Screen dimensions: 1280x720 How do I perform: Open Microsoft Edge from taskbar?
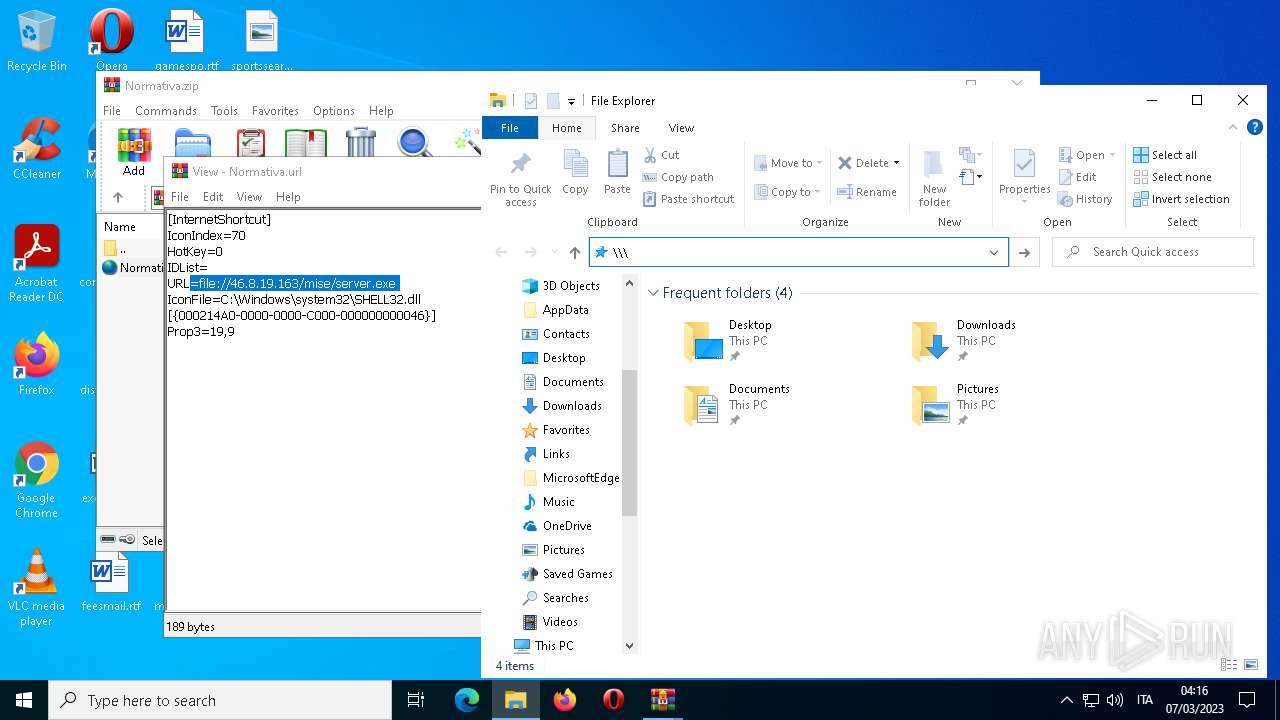tap(467, 700)
